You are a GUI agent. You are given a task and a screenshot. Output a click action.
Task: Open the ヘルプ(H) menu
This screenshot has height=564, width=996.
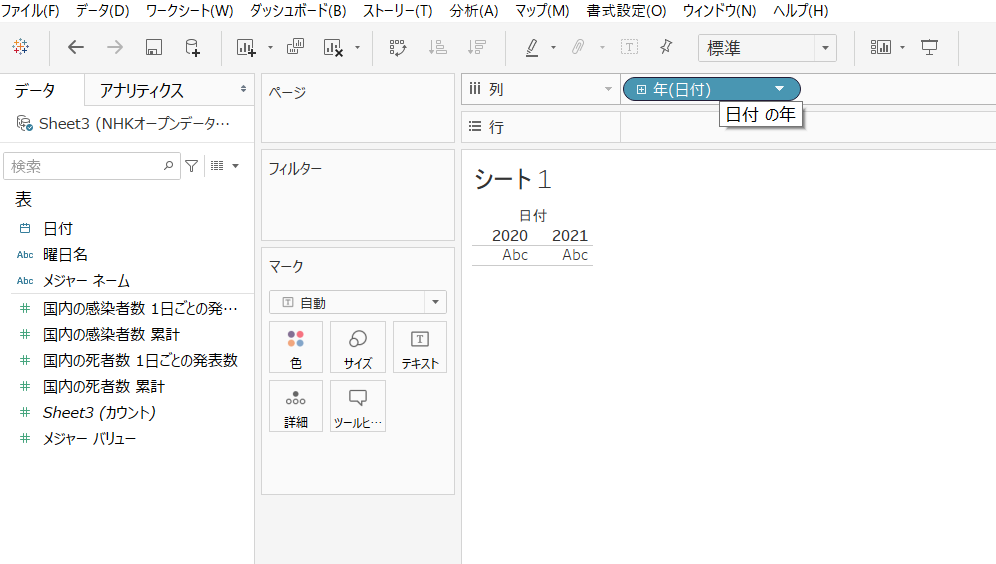800,11
